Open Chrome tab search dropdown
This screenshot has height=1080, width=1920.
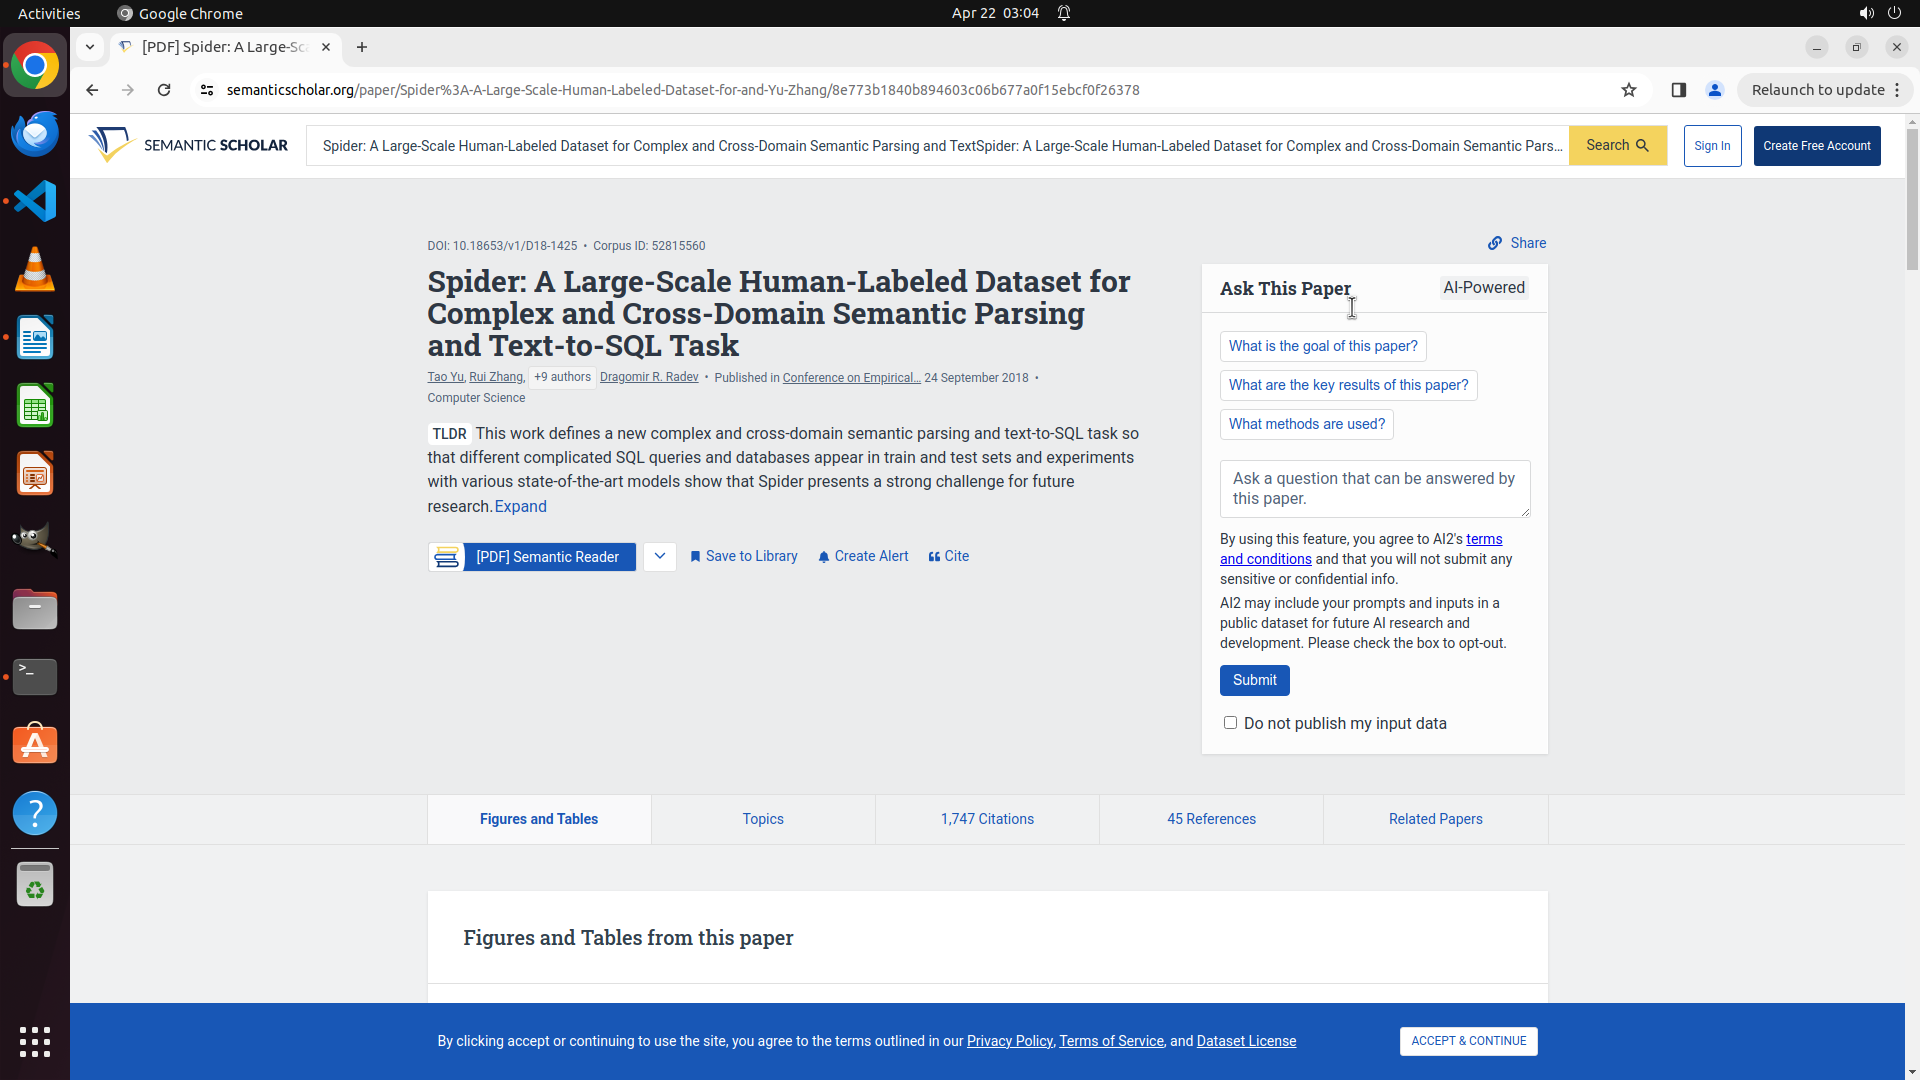(x=90, y=47)
